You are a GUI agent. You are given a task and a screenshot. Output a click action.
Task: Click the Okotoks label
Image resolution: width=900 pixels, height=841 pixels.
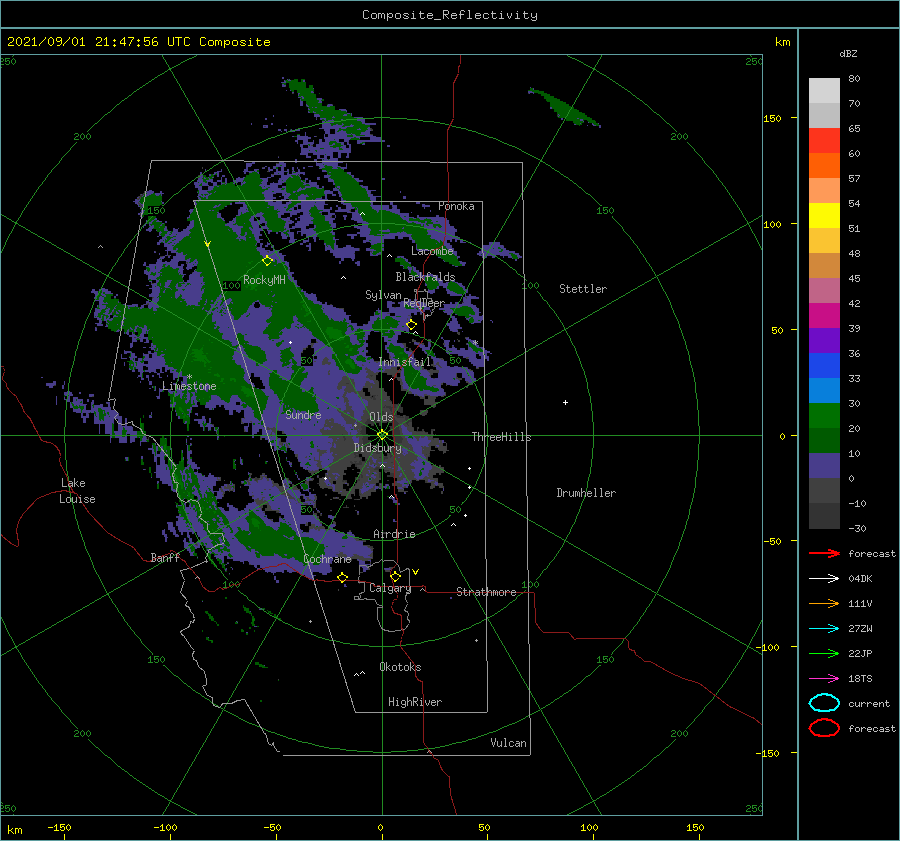click(400, 667)
